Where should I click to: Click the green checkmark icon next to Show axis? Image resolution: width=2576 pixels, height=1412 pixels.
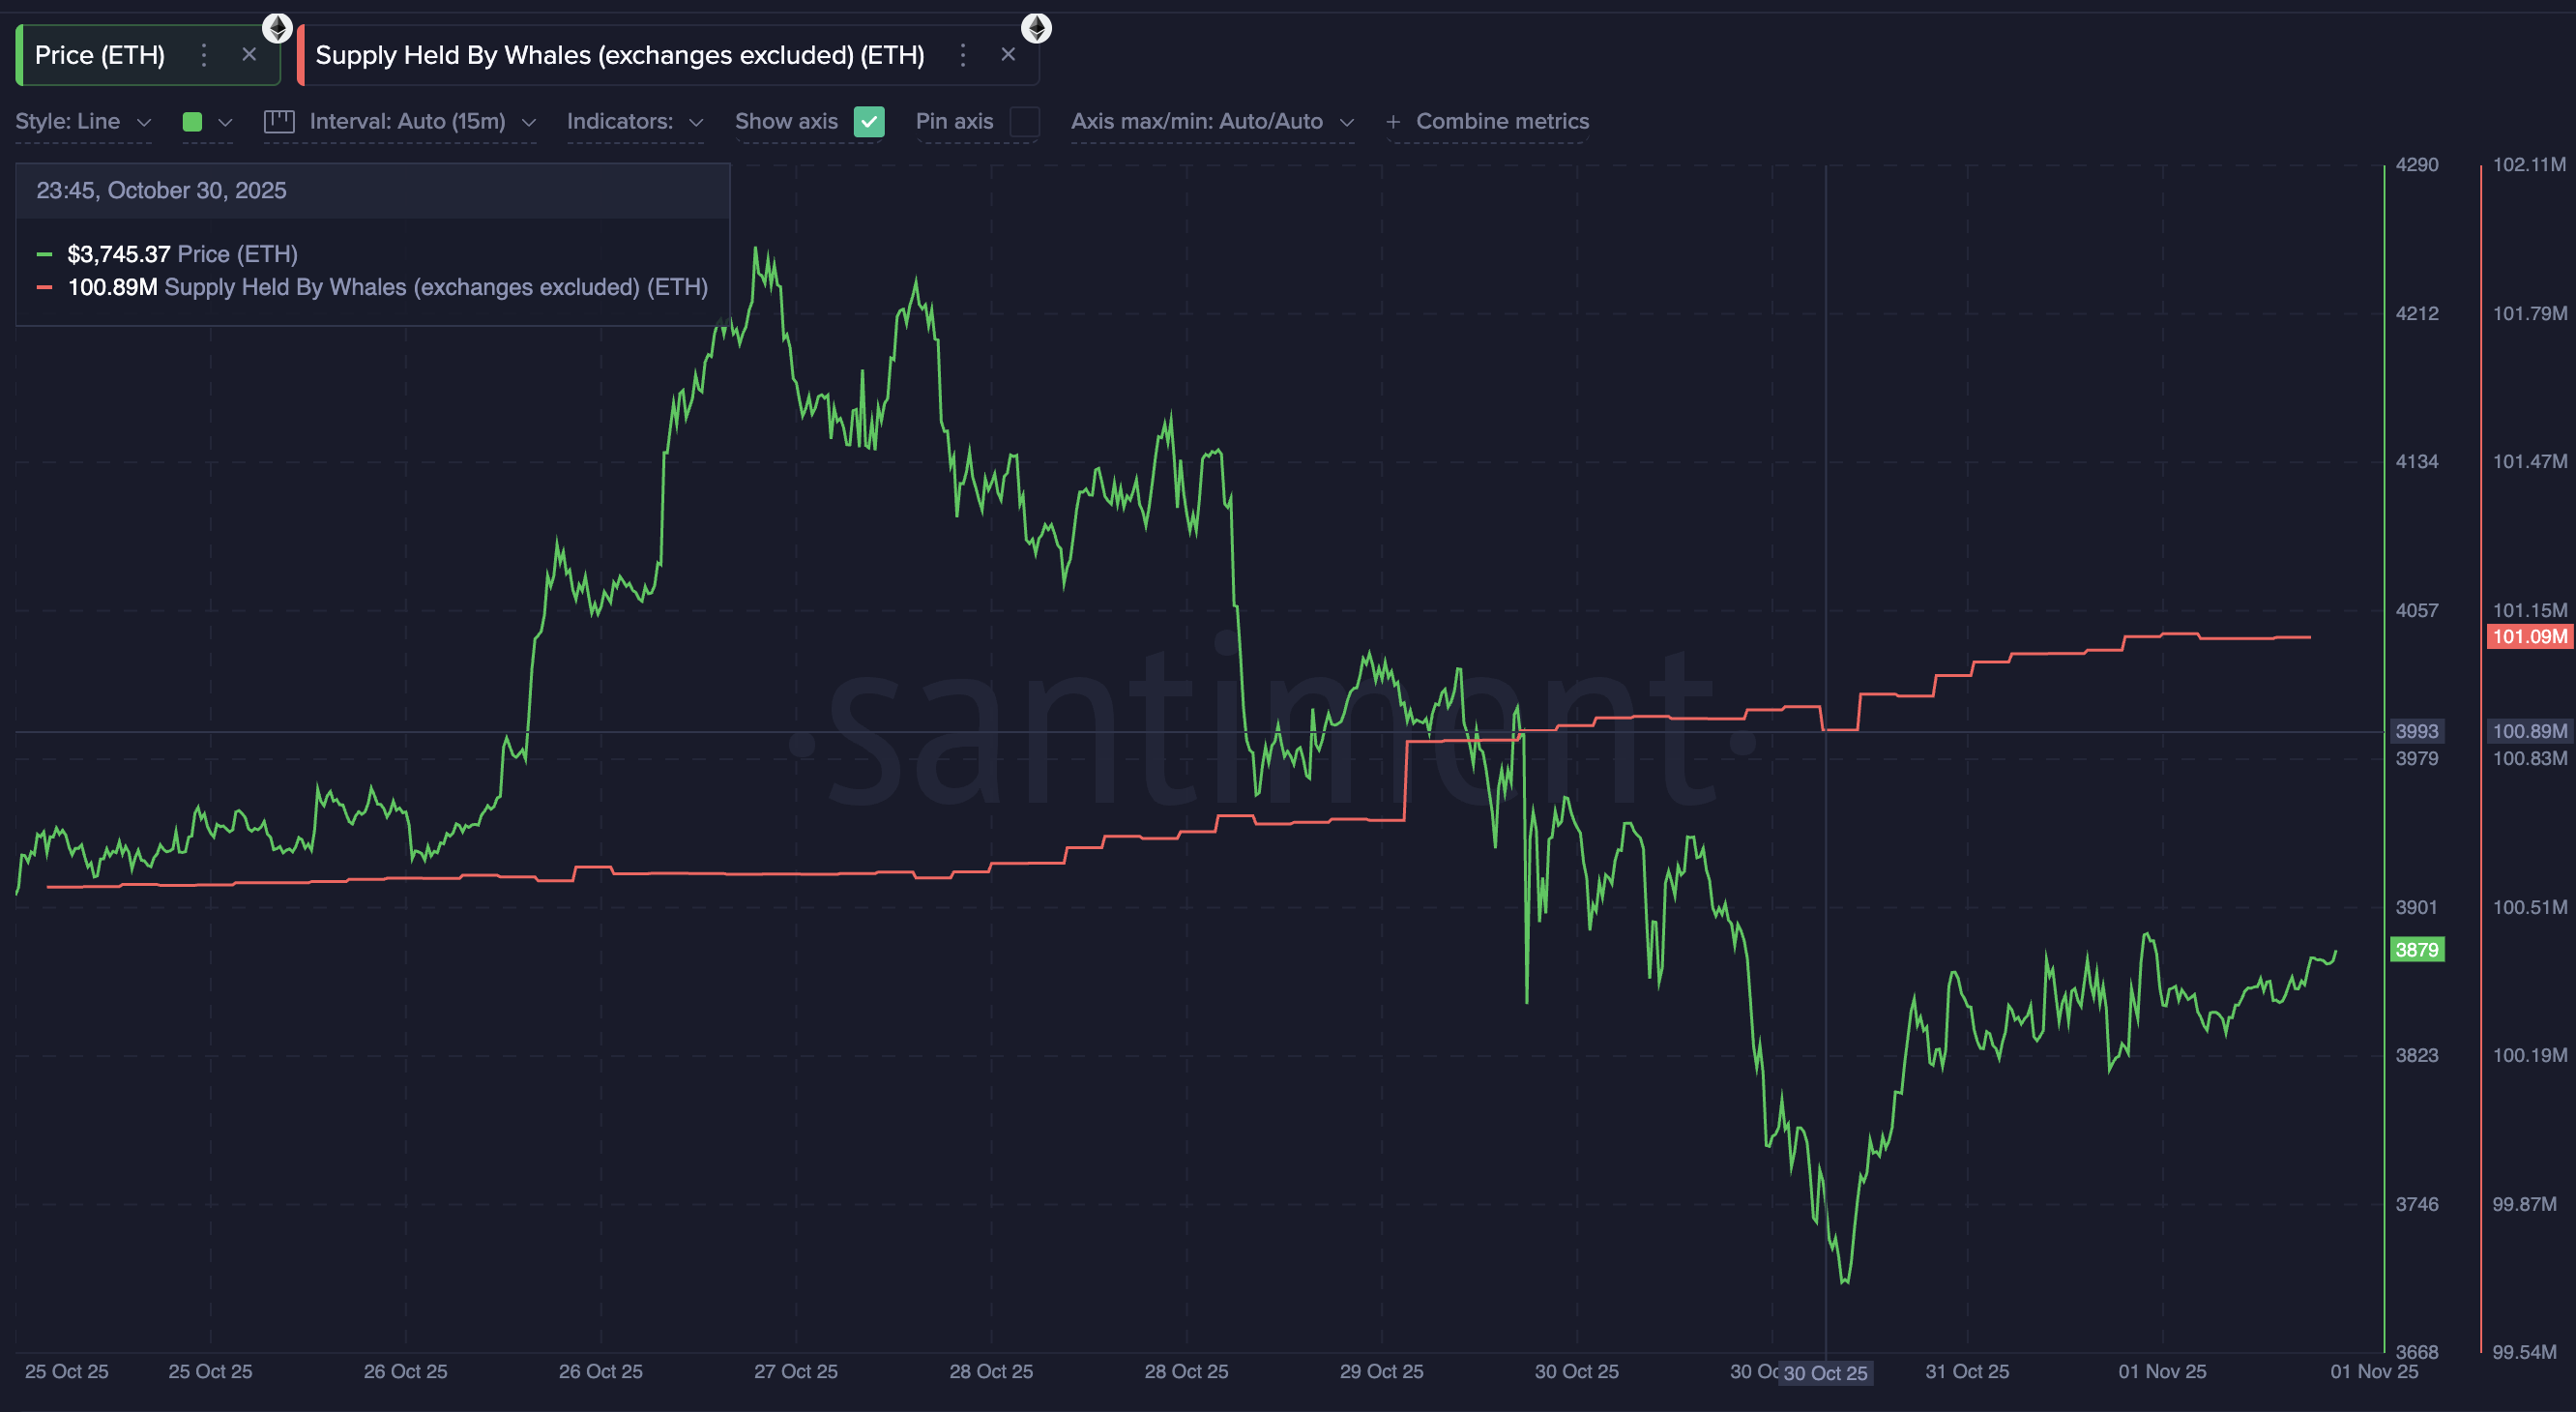[868, 122]
